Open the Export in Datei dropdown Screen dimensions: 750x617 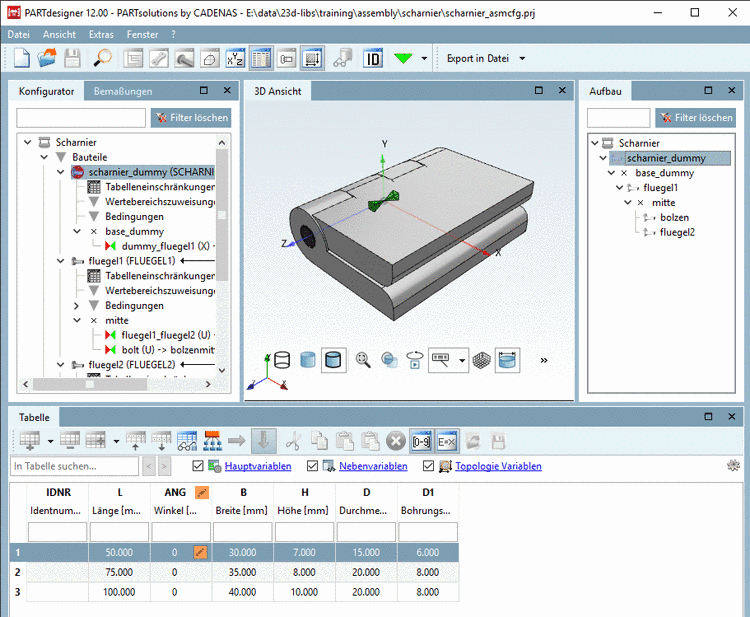pos(522,58)
